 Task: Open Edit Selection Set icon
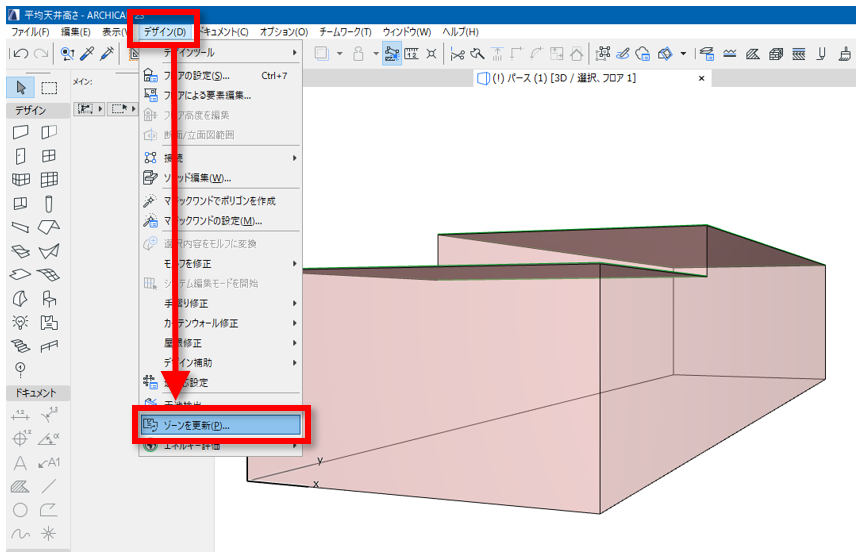[x=603, y=54]
